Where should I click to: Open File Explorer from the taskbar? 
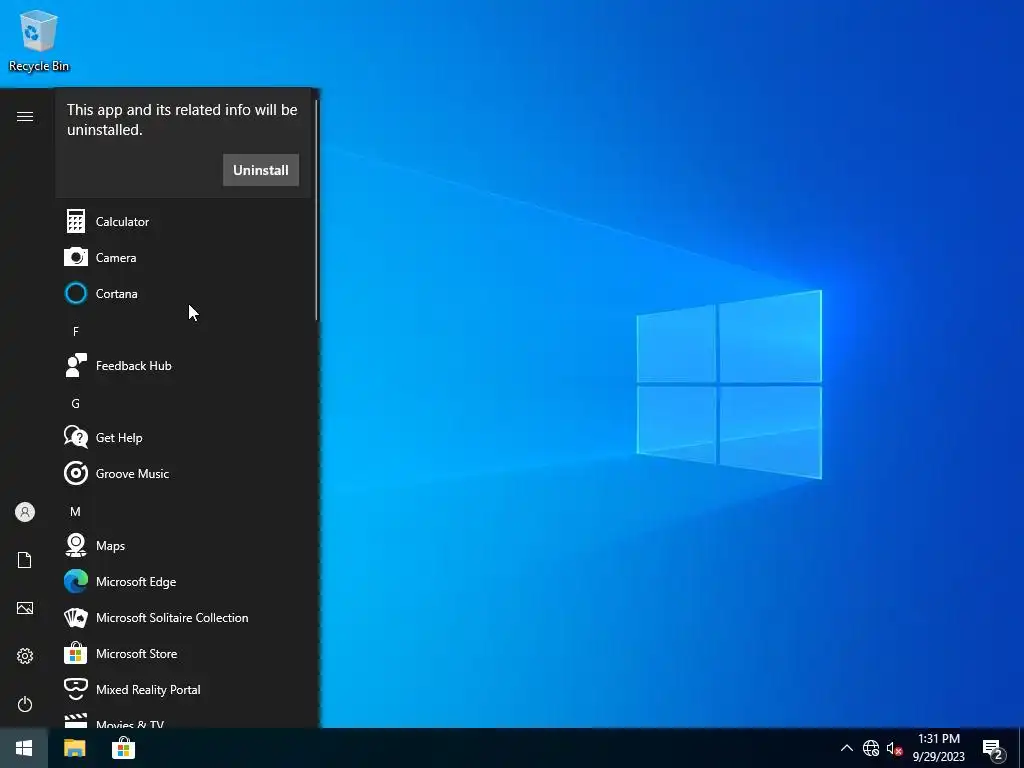74,748
